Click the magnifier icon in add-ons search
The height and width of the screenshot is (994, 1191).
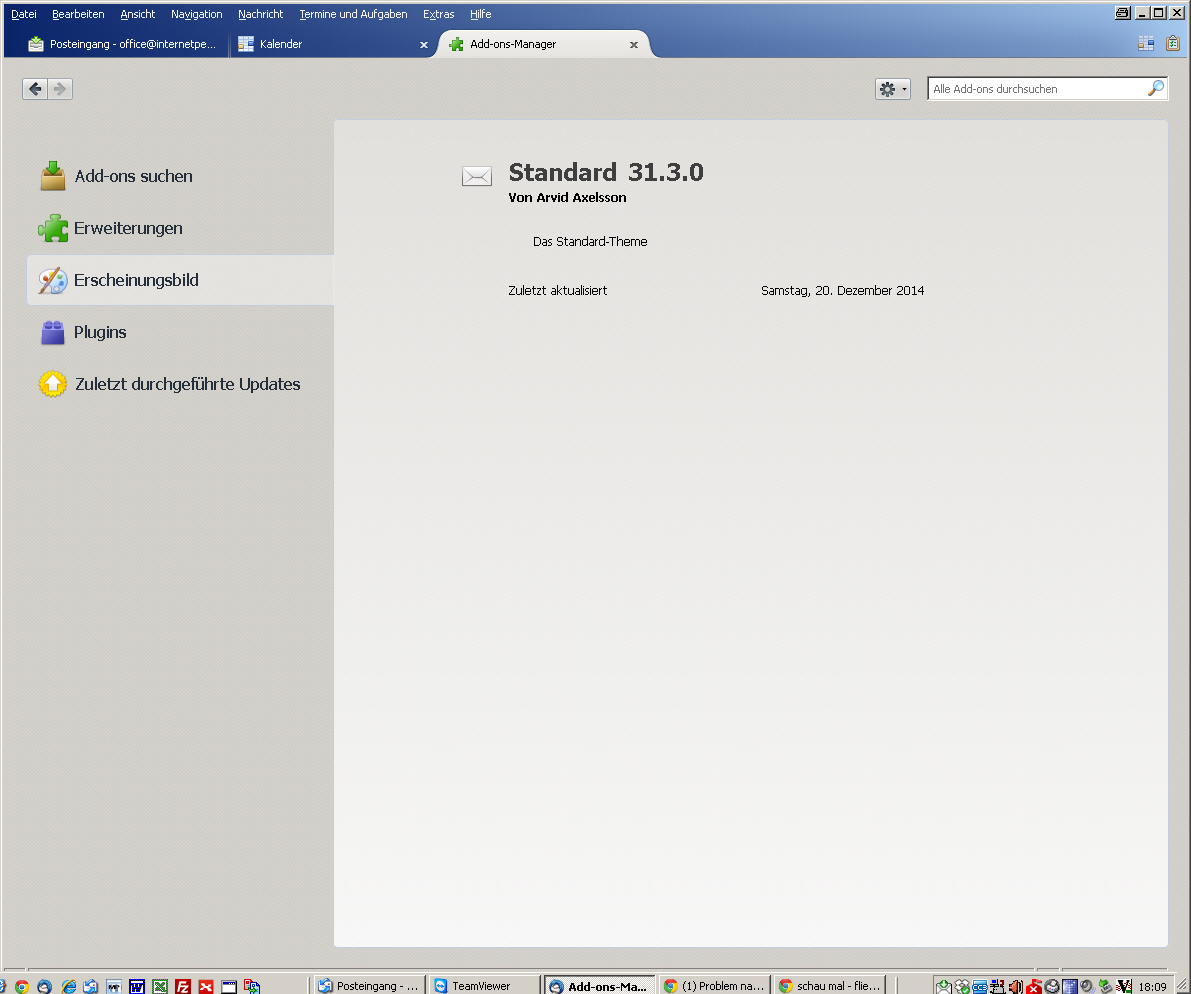[x=1155, y=88]
